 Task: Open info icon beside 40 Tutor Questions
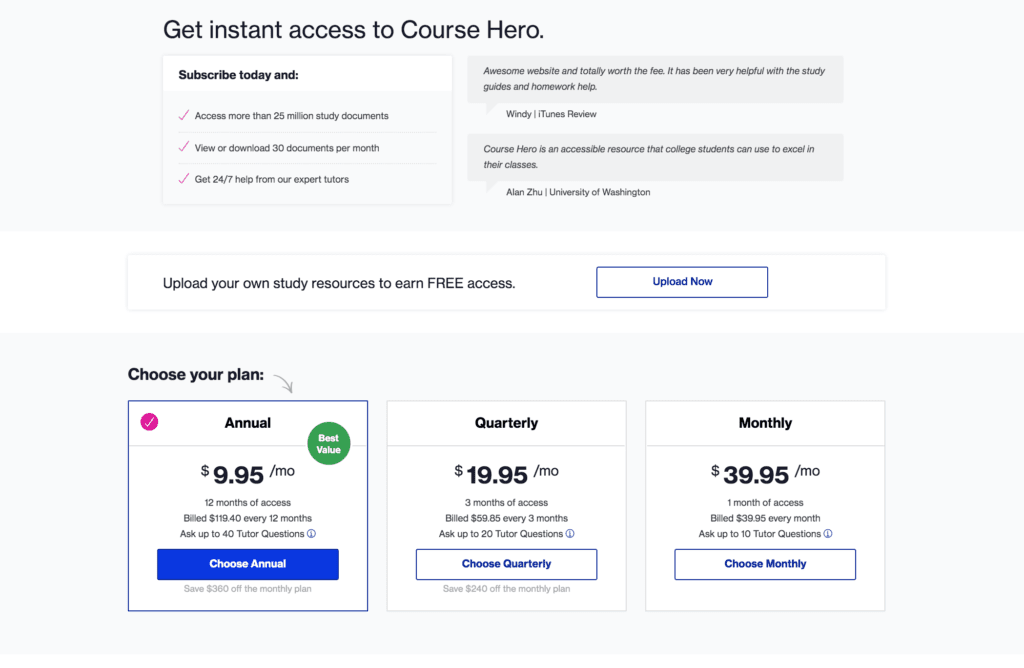(311, 534)
